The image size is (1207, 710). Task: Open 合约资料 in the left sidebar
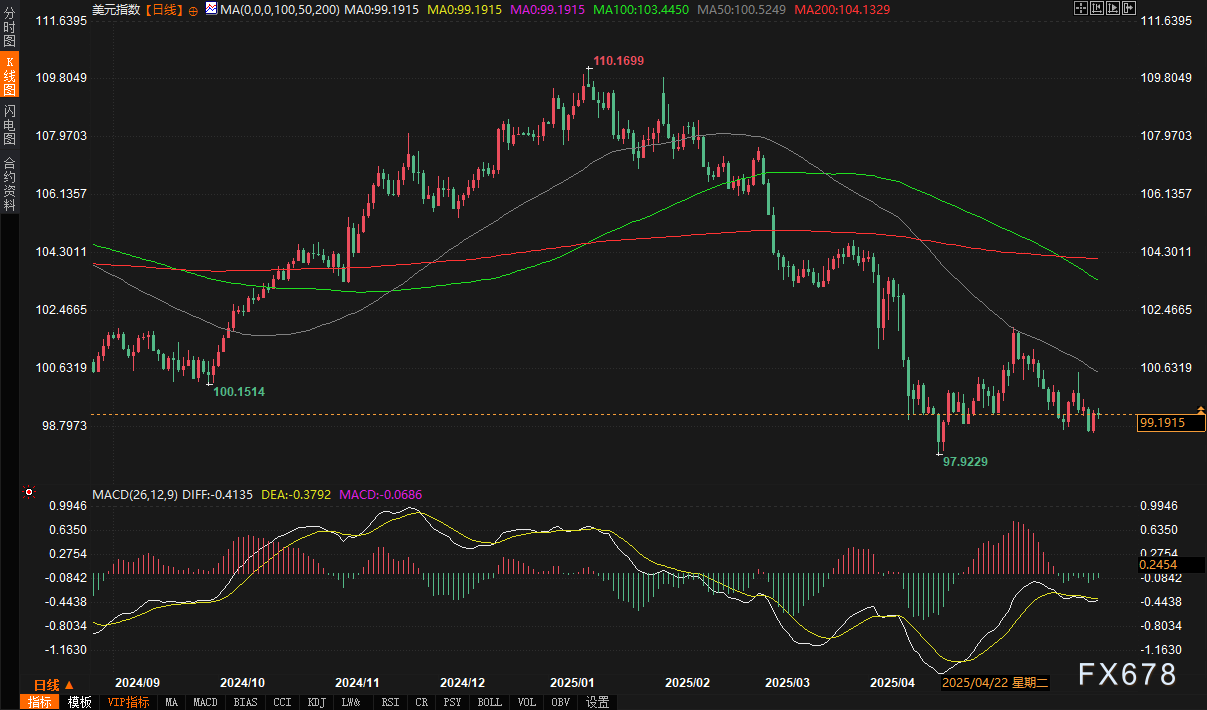9,184
